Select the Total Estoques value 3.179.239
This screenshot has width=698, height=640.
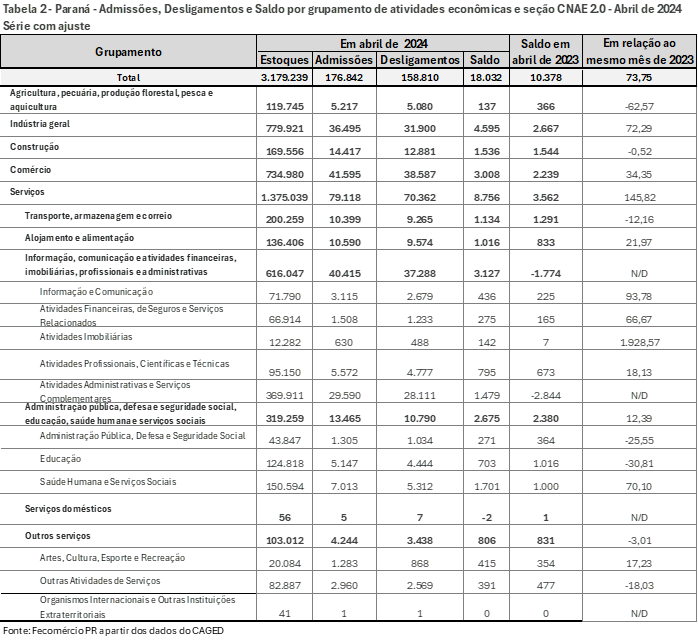tap(284, 77)
